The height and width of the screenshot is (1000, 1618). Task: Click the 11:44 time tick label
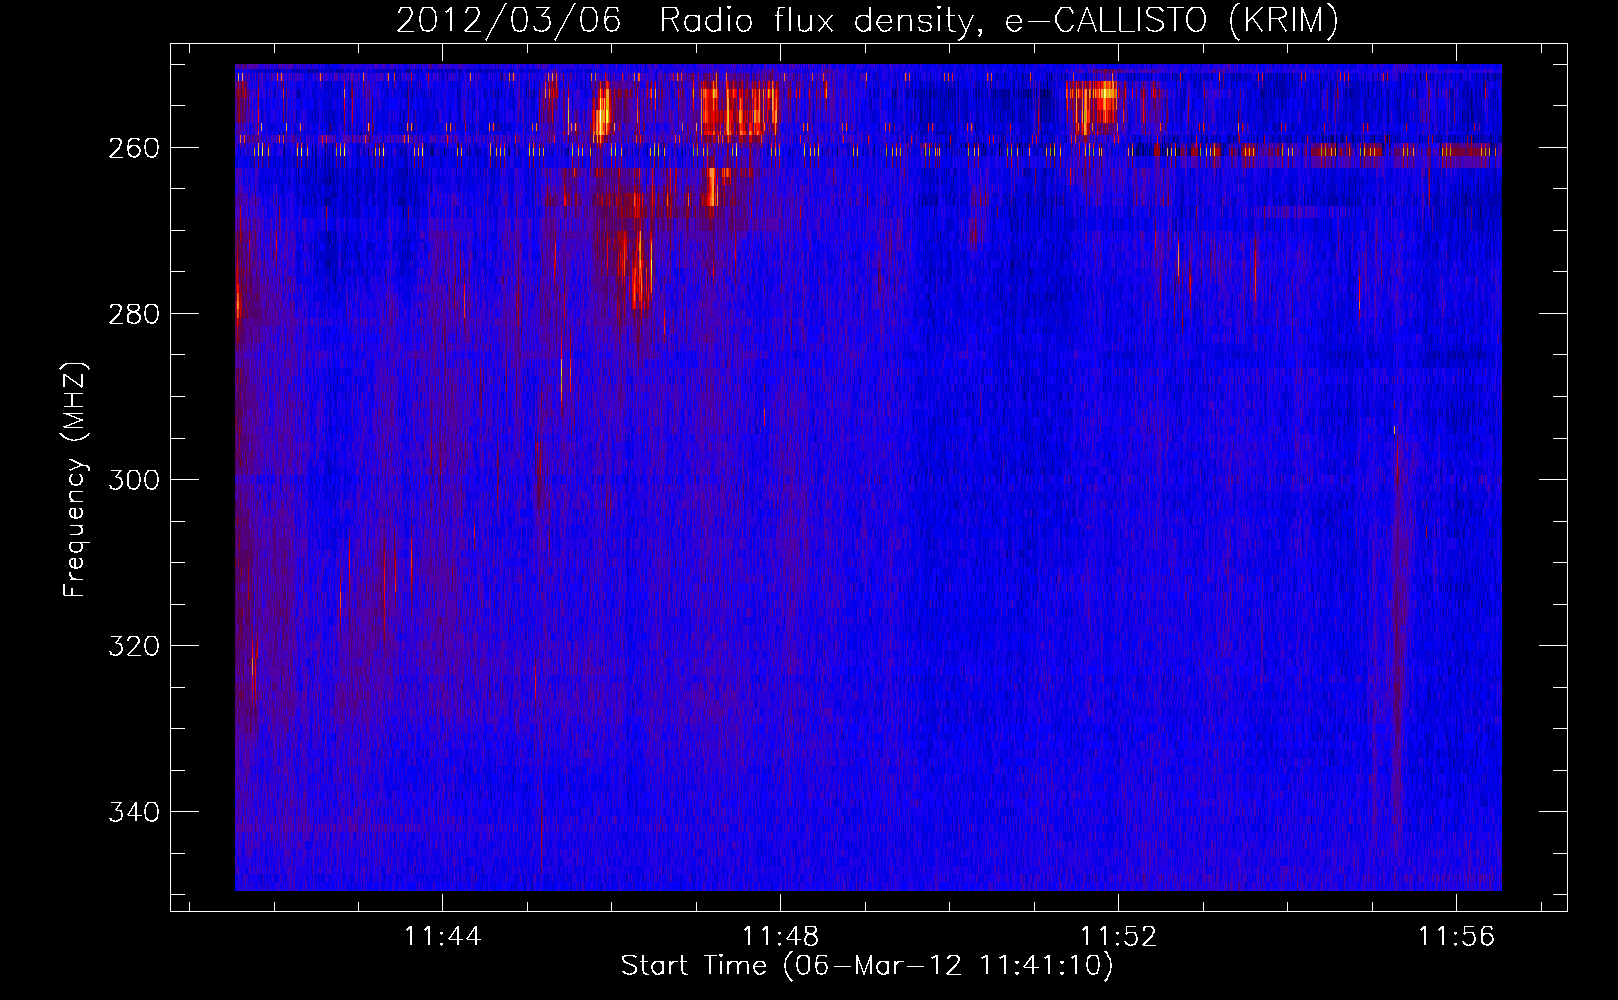pos(442,936)
